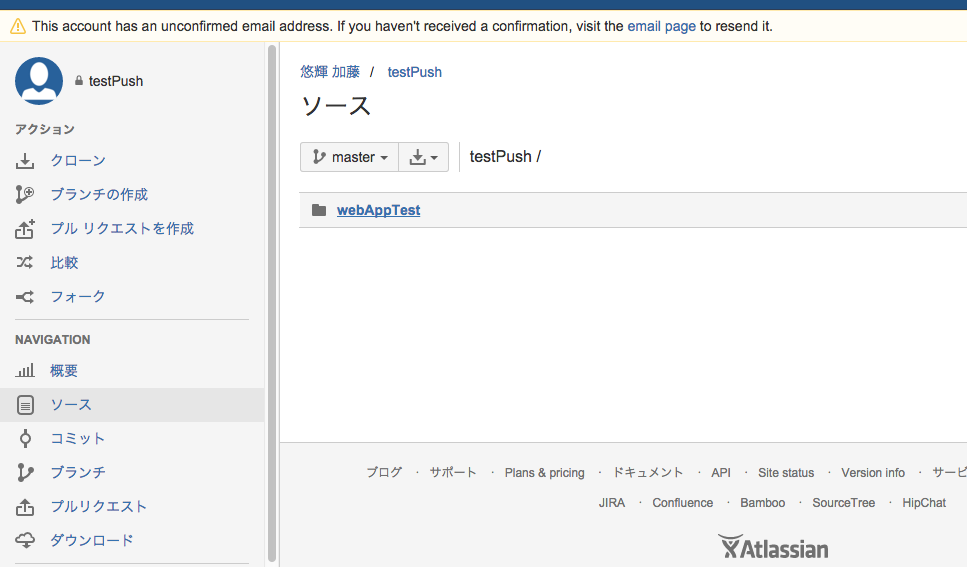Click the commits icon in navigation
The image size is (967, 567).
pyautogui.click(x=25, y=439)
